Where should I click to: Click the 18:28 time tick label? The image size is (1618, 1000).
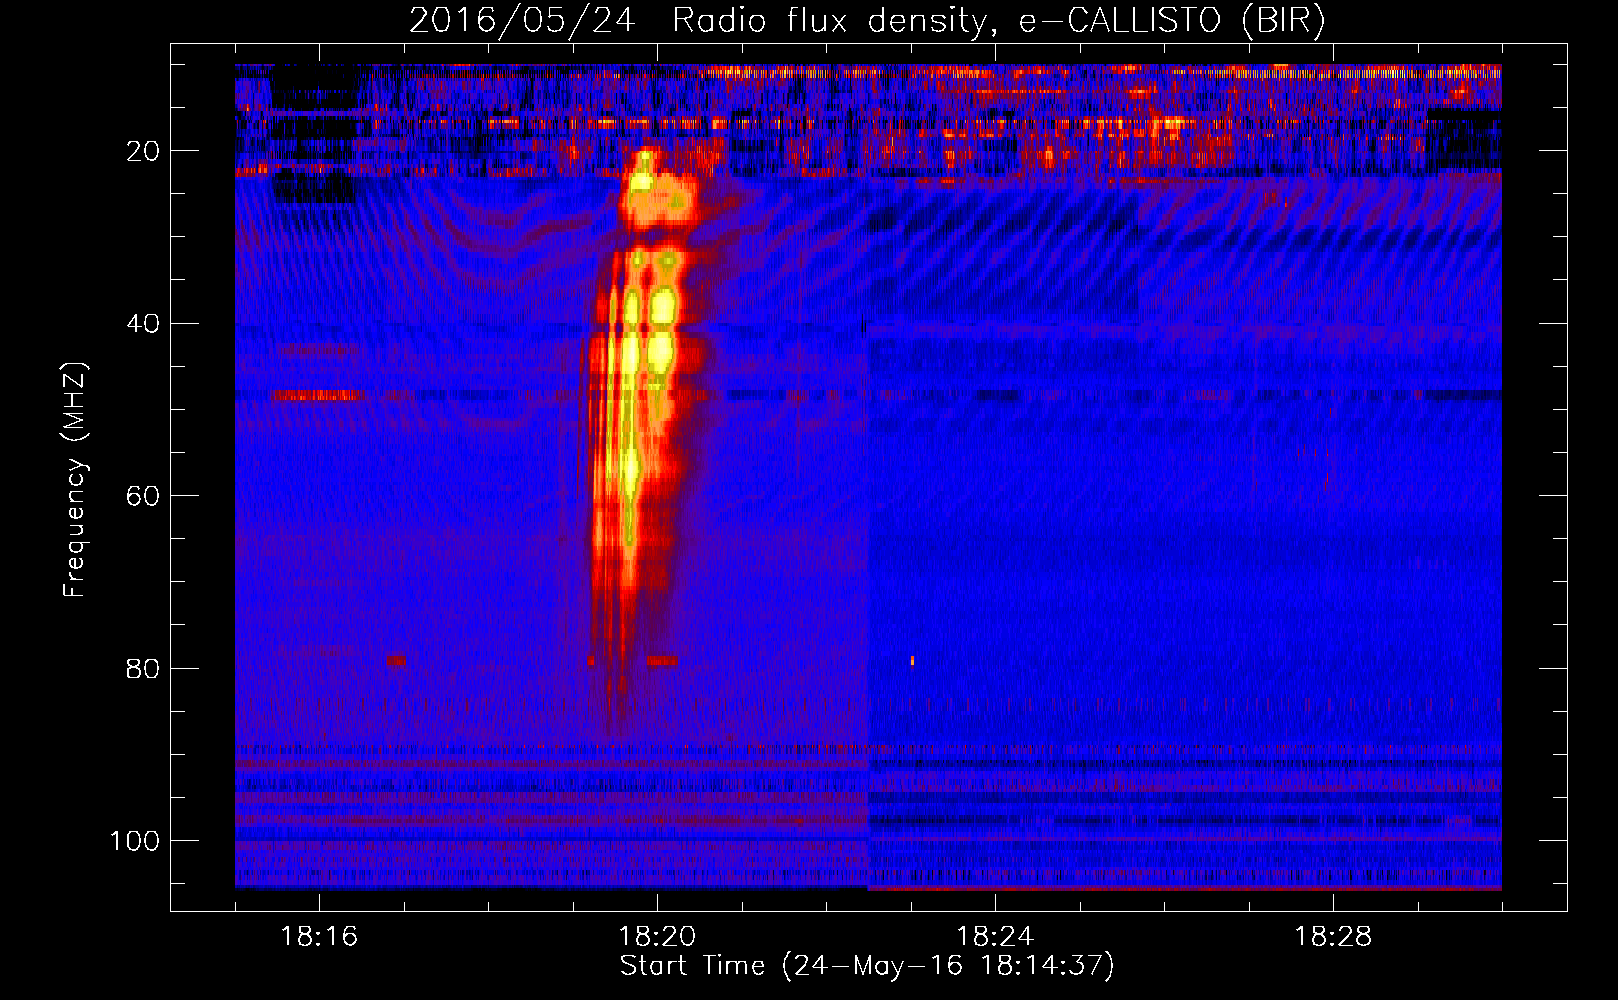[x=1333, y=937]
